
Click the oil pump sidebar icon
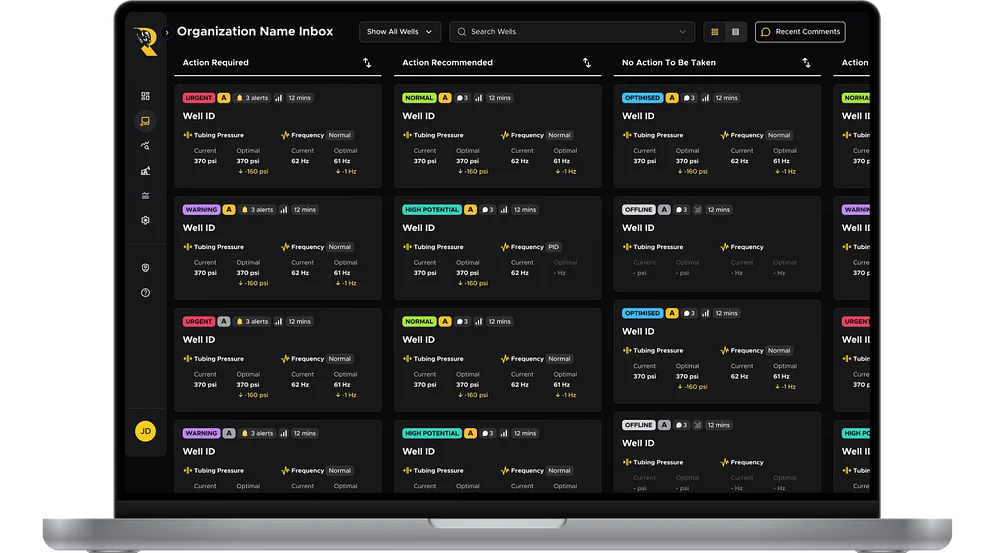[145, 171]
